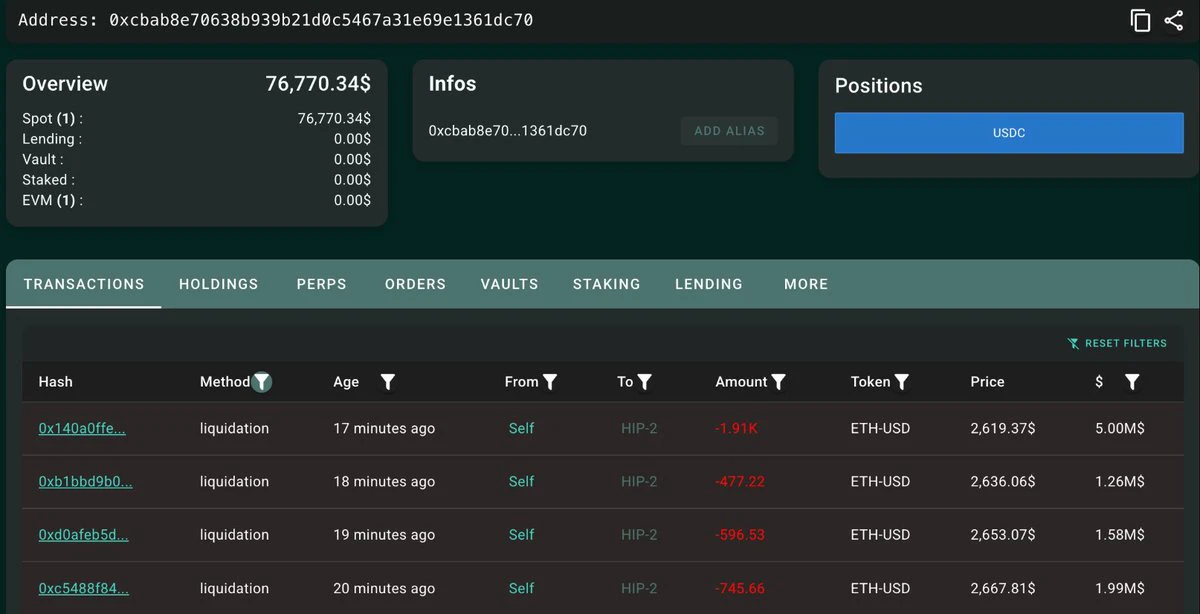Switch to the Transactions tab

[x=84, y=284]
